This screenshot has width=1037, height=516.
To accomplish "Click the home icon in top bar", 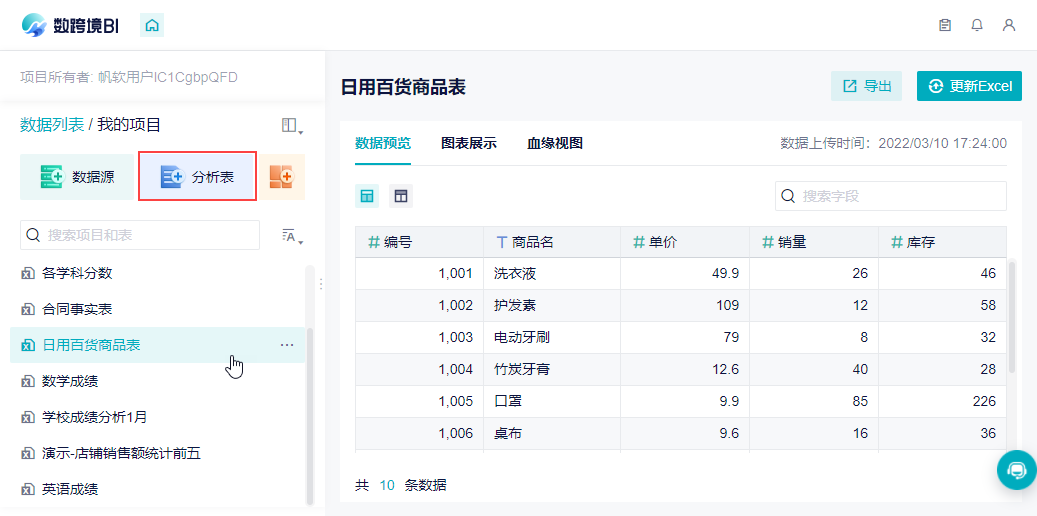I will tap(152, 26).
